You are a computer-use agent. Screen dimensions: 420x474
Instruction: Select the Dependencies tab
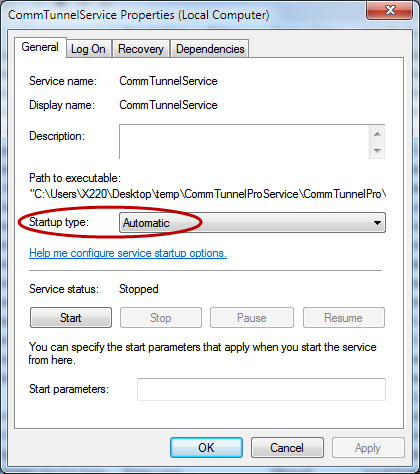[210, 49]
